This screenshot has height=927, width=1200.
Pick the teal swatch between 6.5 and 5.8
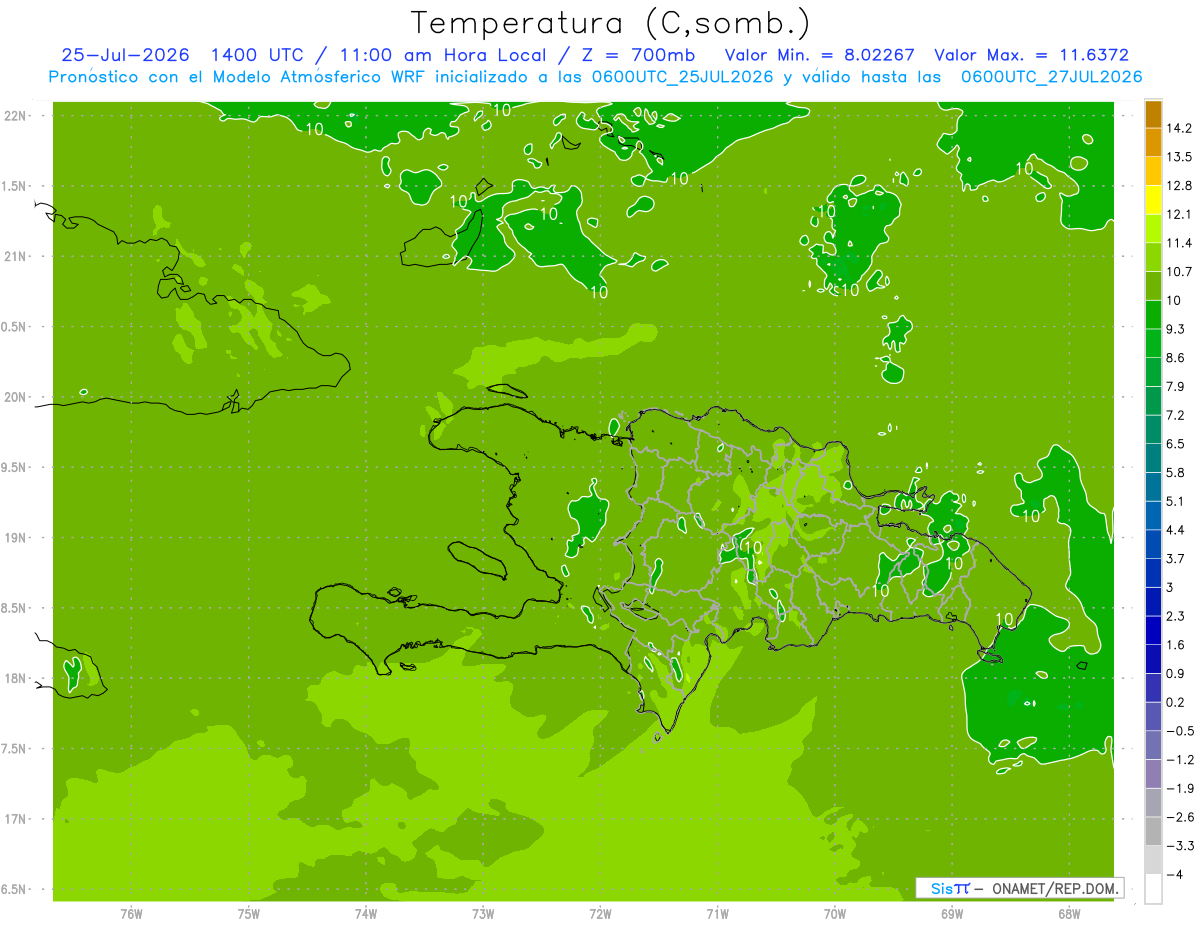click(1153, 458)
